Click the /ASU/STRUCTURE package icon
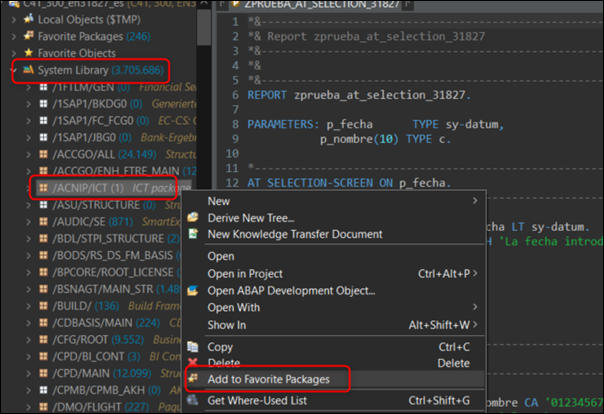 tap(44, 205)
